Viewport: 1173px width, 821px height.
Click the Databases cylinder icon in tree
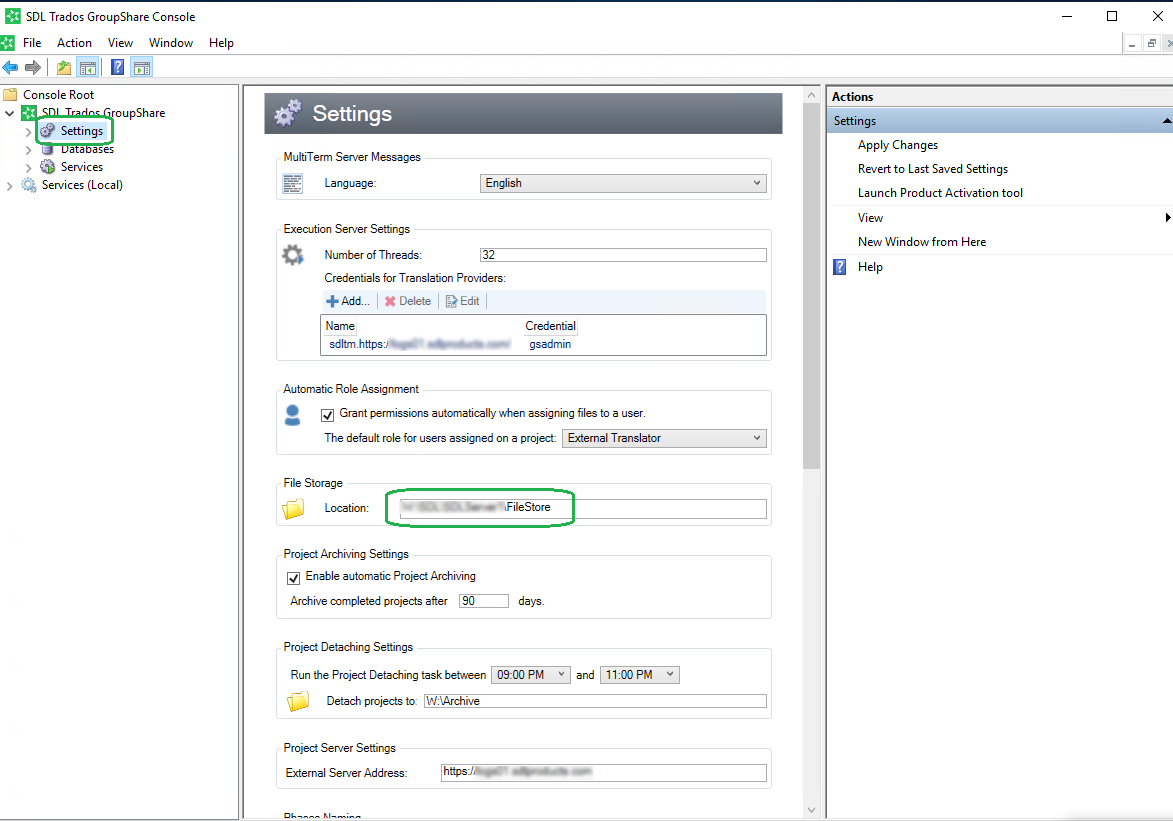pyautogui.click(x=48, y=149)
